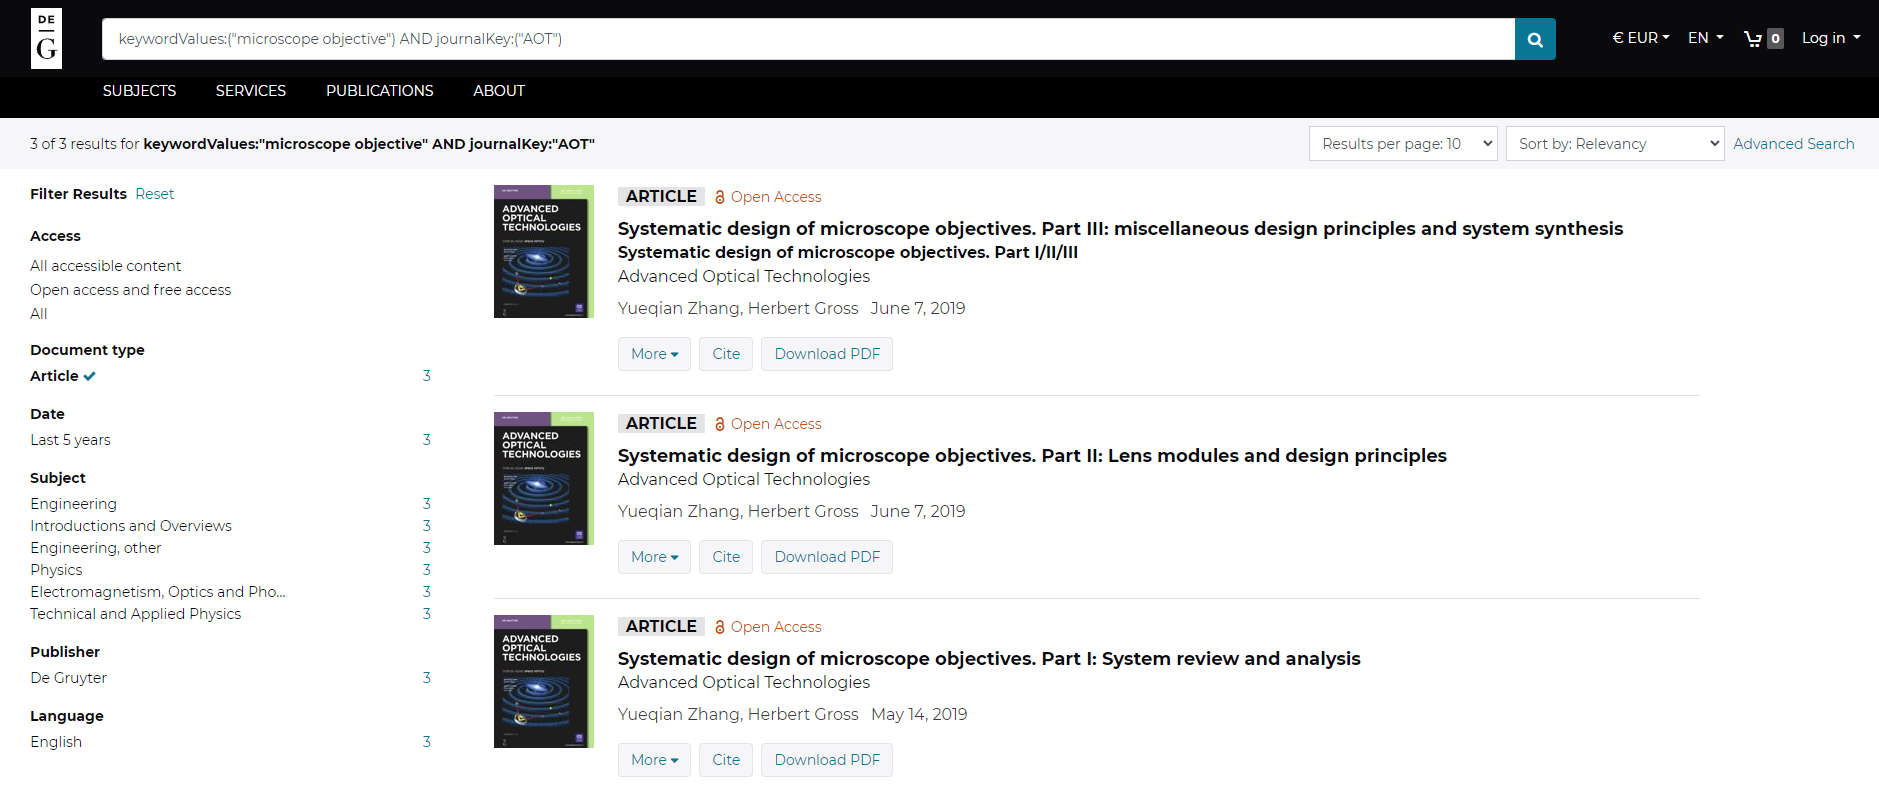
Task: Open the Log in dropdown
Action: pos(1831,38)
